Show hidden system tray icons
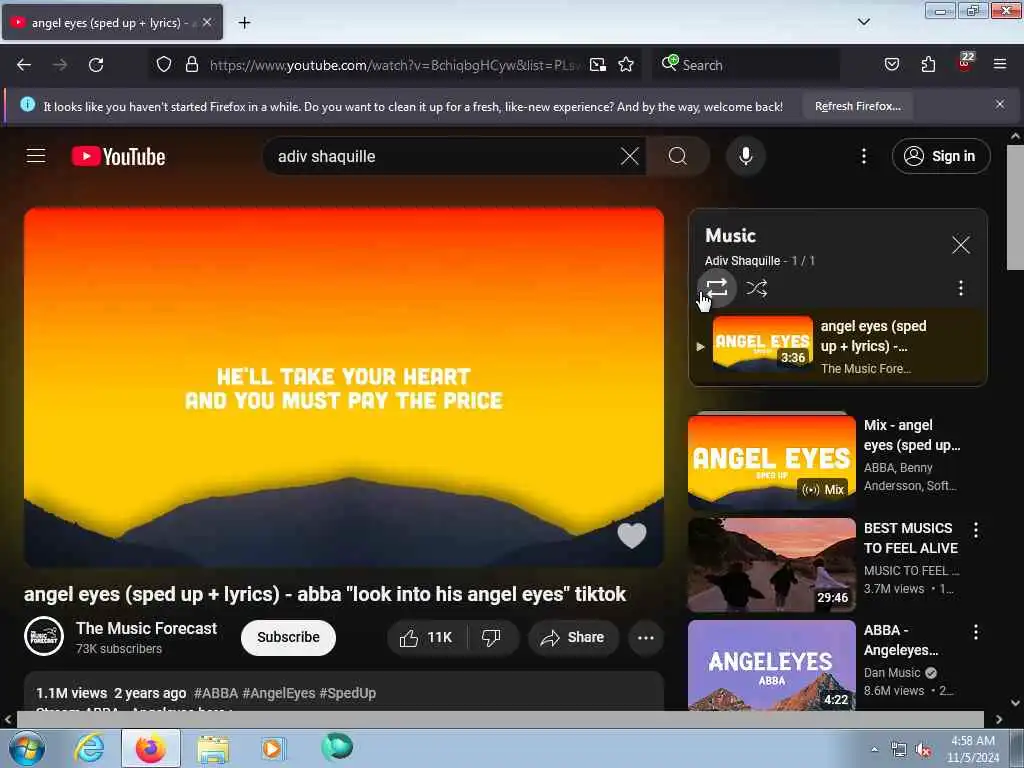This screenshot has height=768, width=1024. coord(874,749)
